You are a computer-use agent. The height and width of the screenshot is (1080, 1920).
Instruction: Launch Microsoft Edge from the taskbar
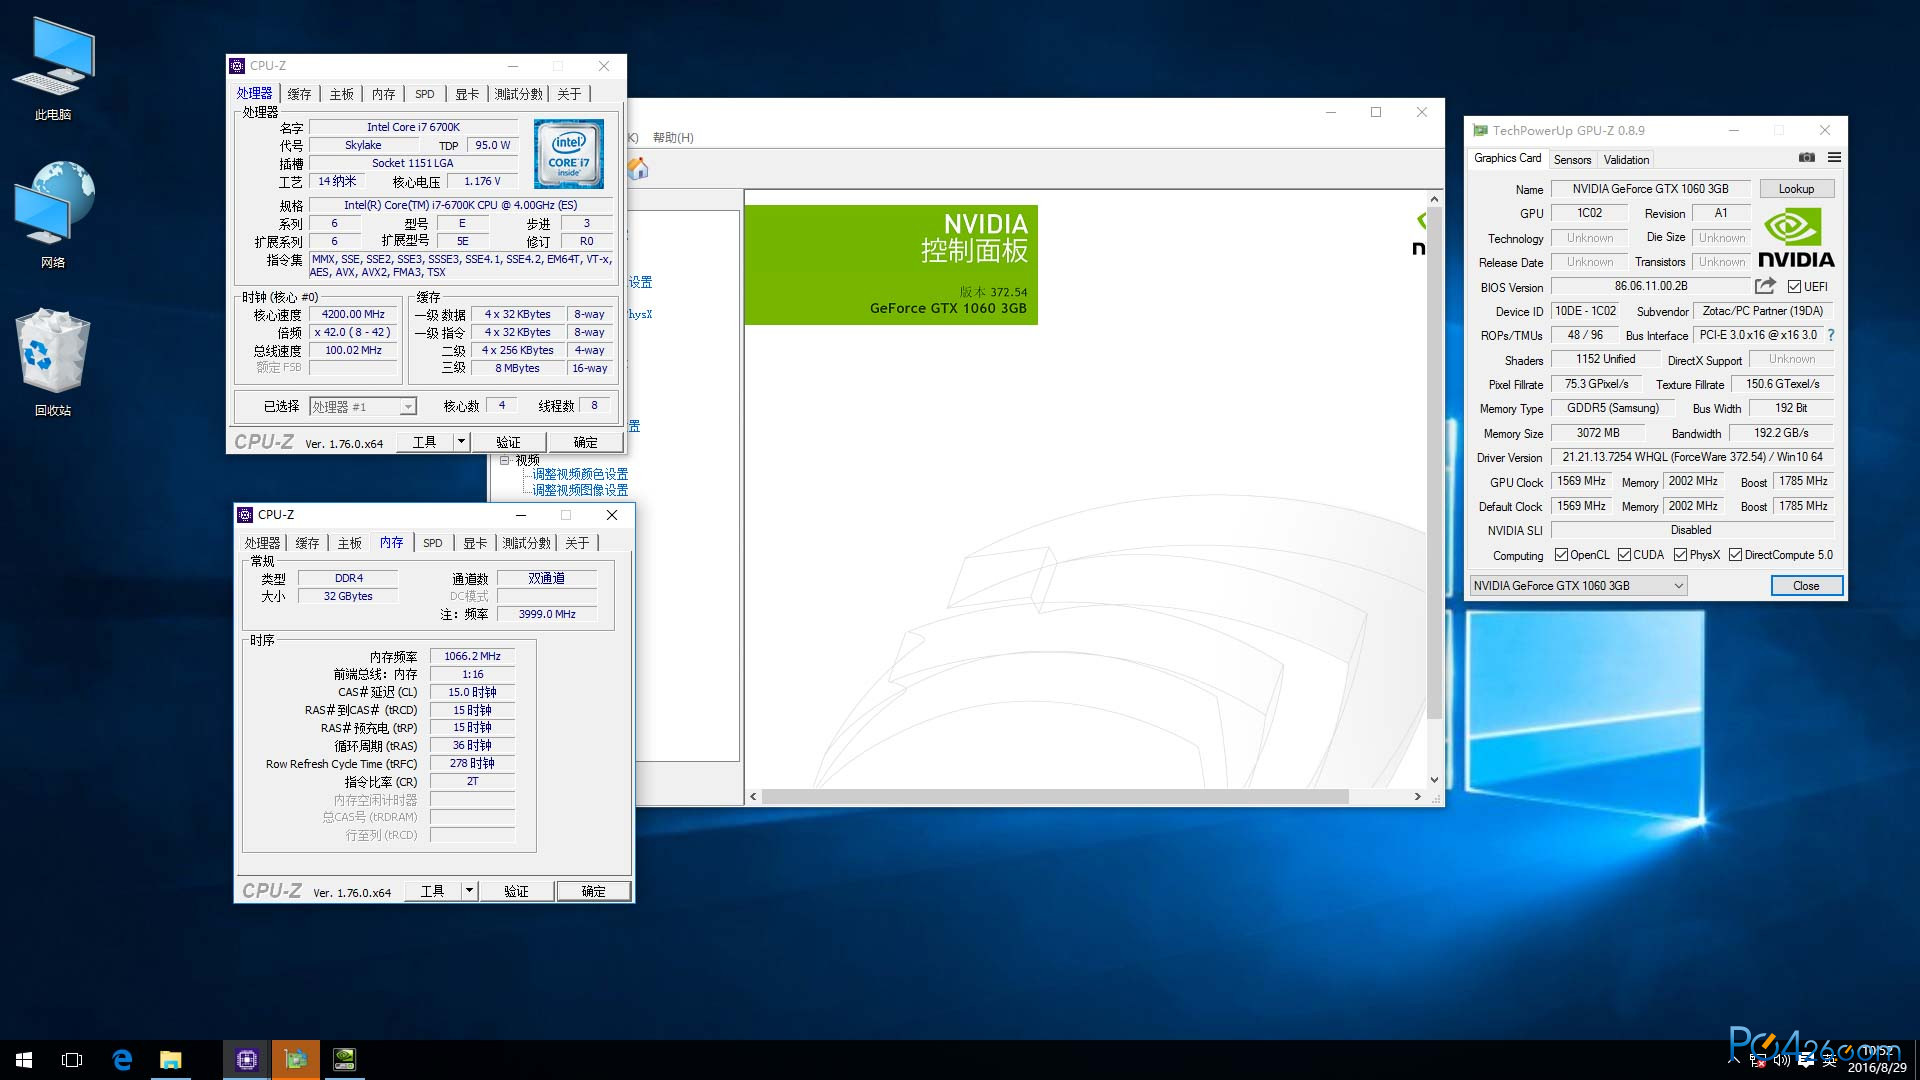[x=122, y=1060]
